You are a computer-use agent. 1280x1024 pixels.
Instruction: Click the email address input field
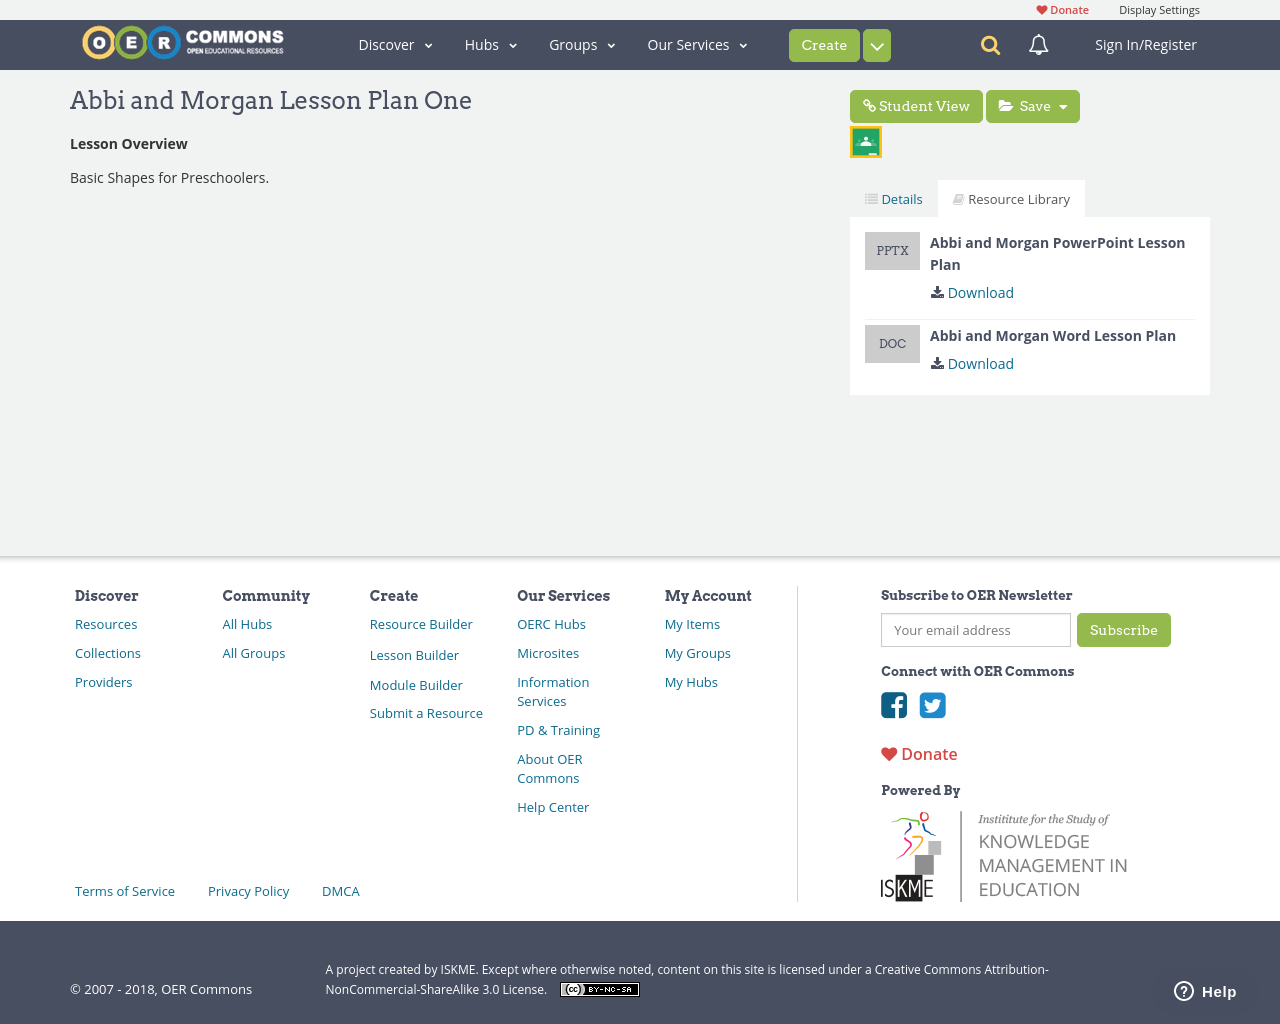(x=975, y=630)
